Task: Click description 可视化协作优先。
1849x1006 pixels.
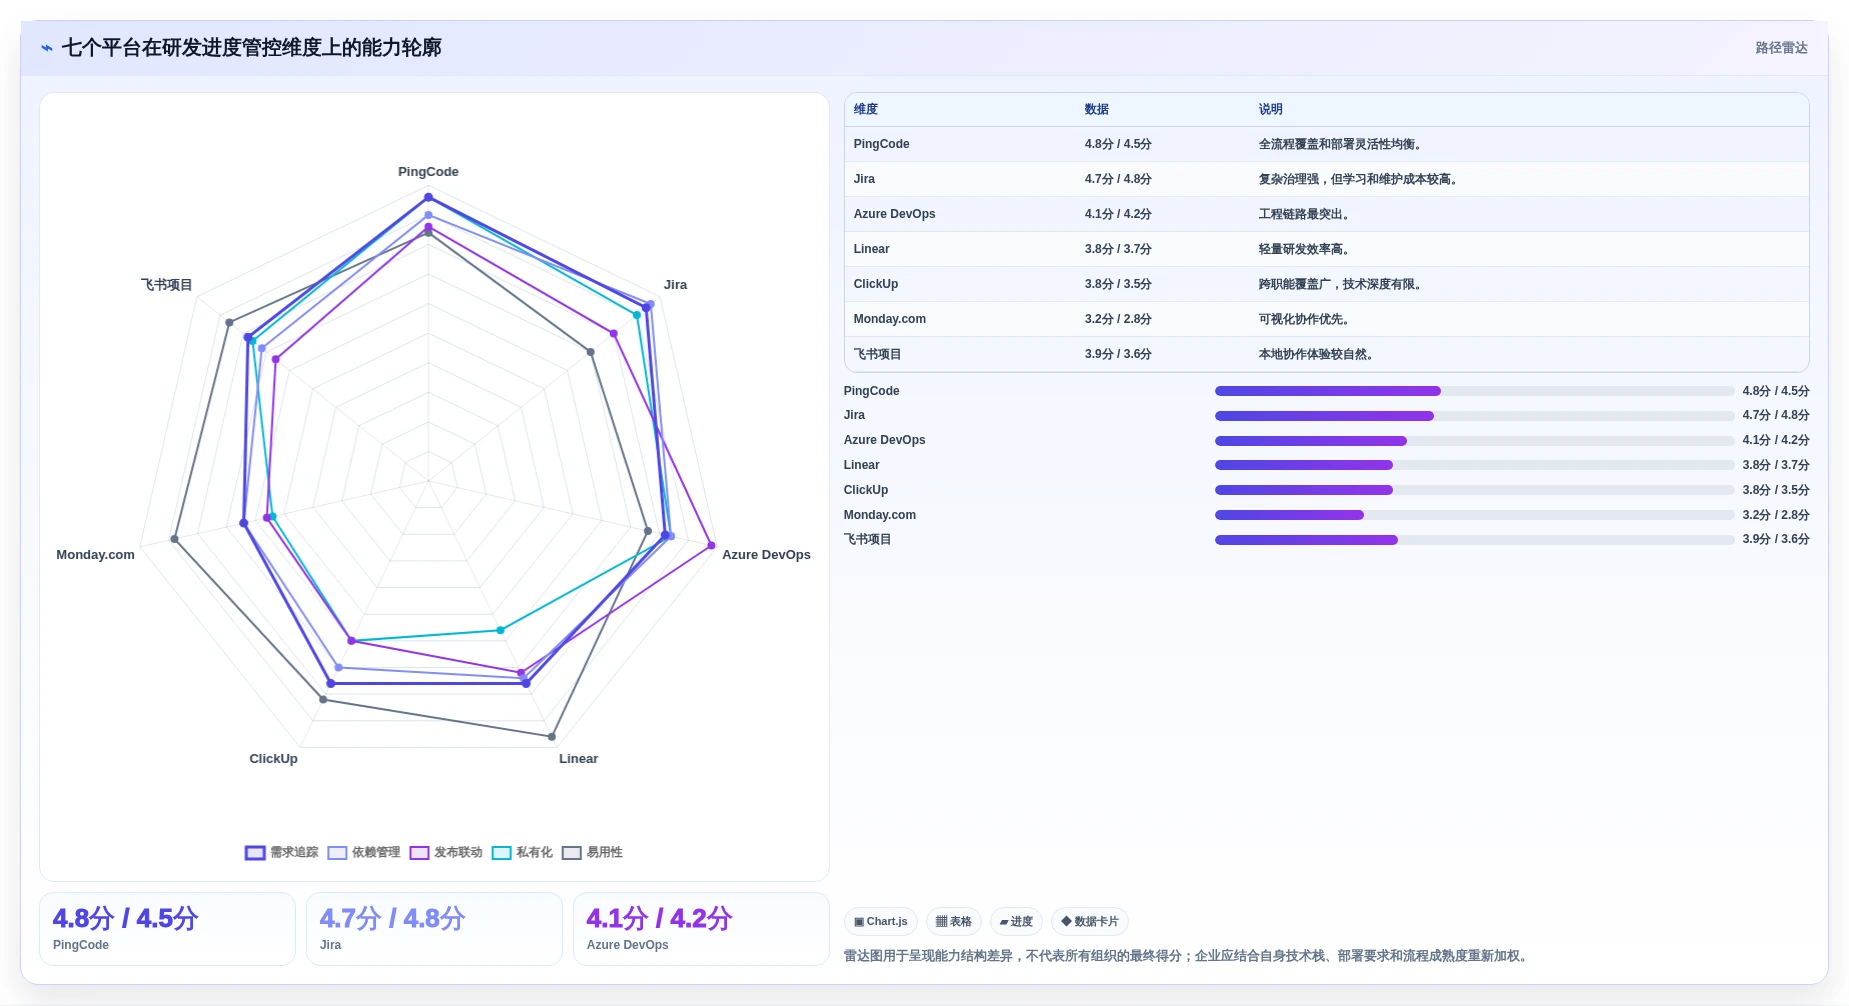Action: click(x=1304, y=319)
